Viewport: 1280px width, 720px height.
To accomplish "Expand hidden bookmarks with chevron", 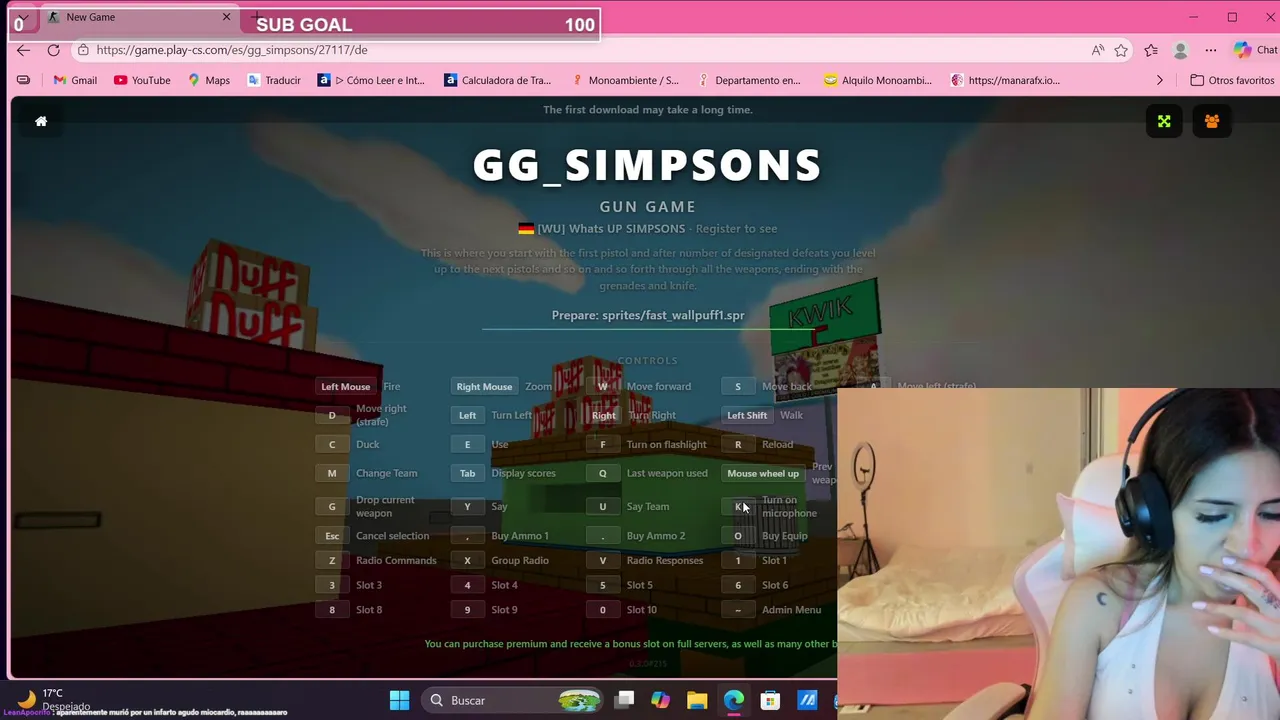I will (x=1160, y=80).
